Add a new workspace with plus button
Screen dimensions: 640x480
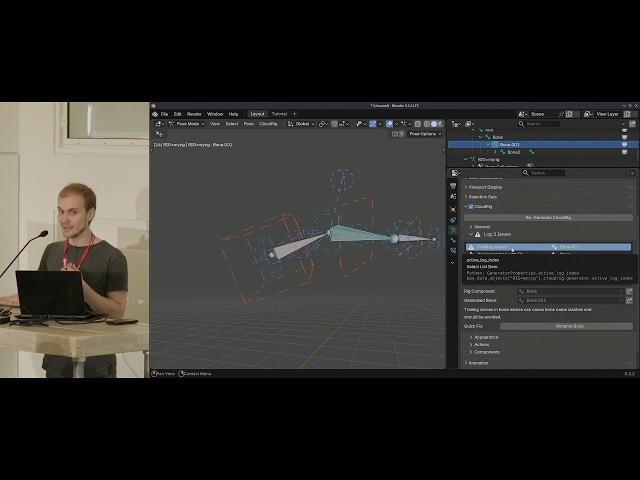coord(295,114)
